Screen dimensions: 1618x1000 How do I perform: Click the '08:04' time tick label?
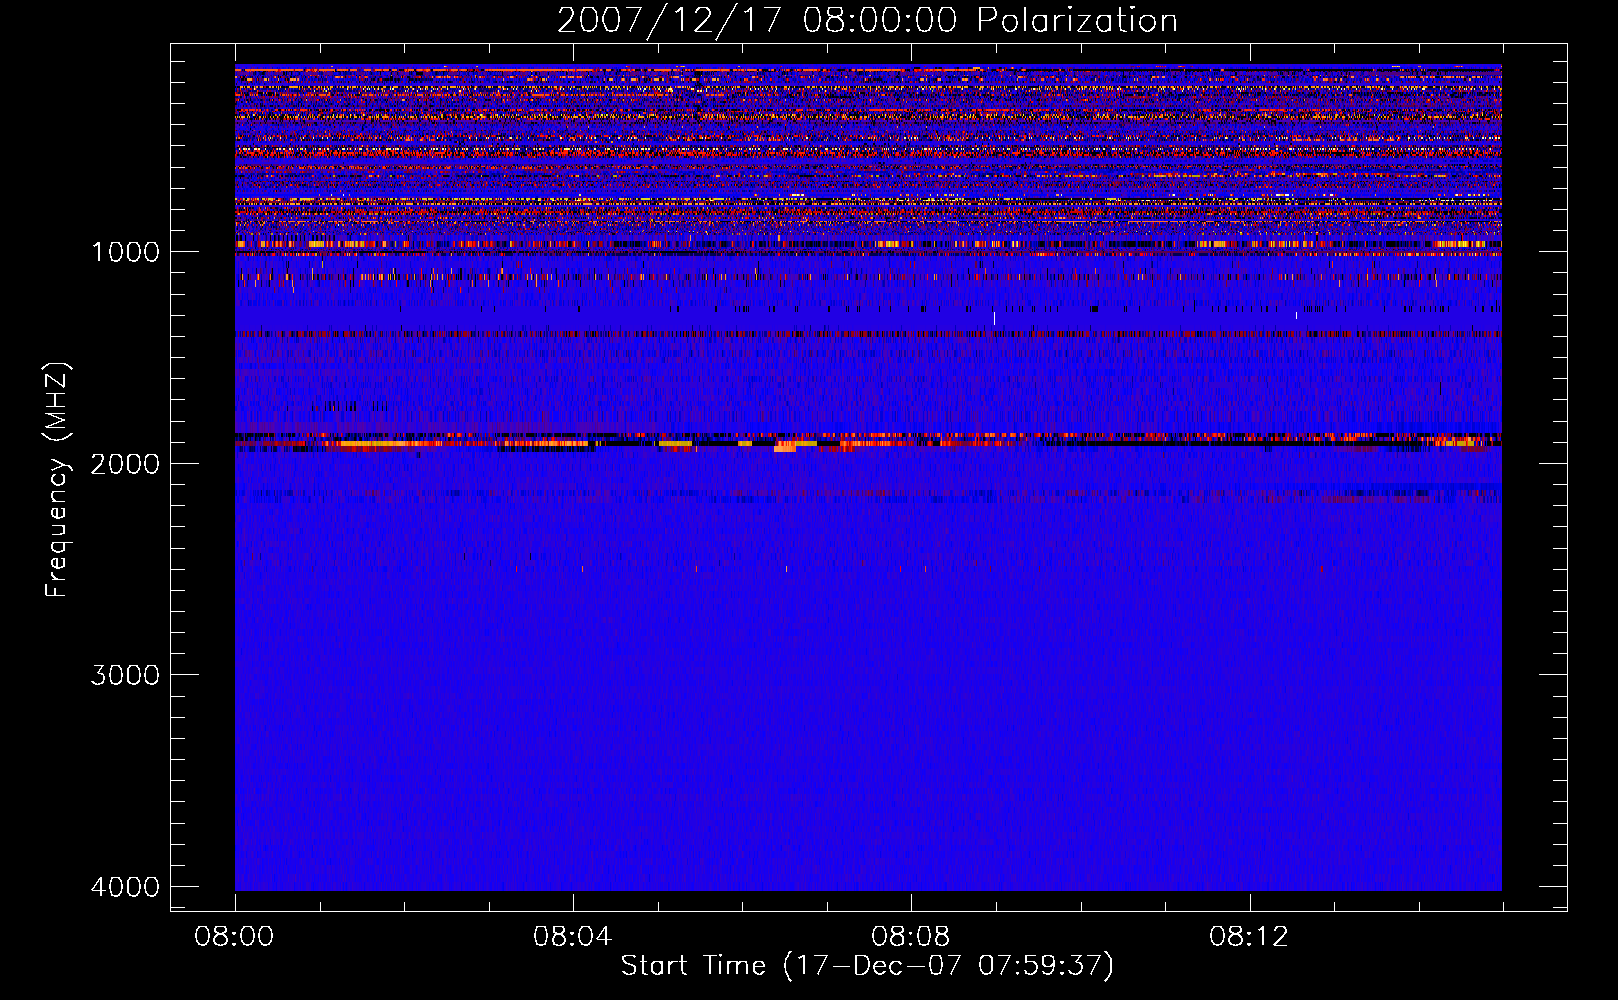572,937
